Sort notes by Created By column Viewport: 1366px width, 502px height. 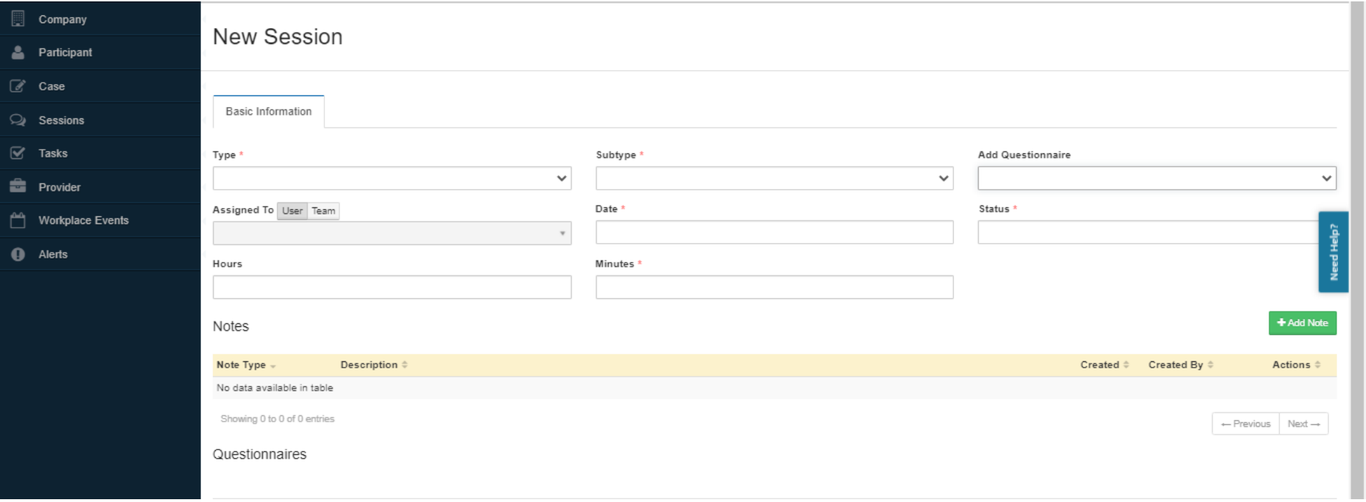[1181, 365]
